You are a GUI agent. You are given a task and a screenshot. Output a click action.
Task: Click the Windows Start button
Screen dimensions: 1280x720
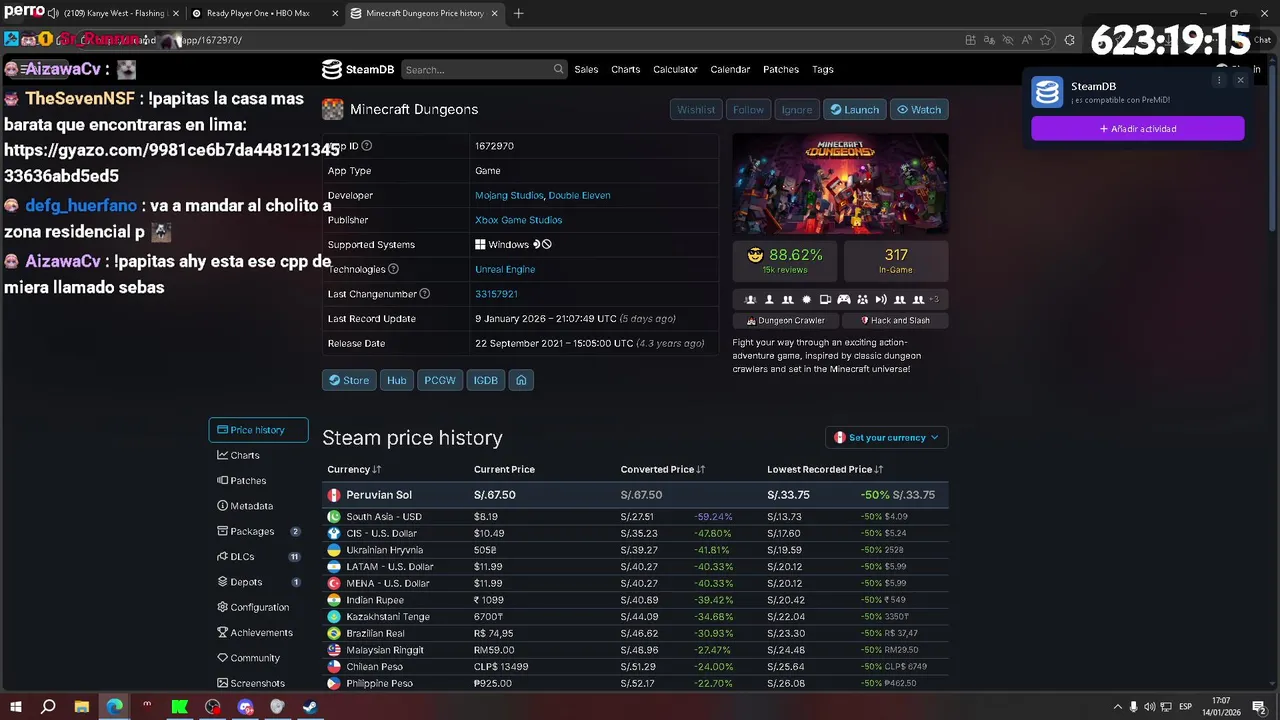pos(16,707)
